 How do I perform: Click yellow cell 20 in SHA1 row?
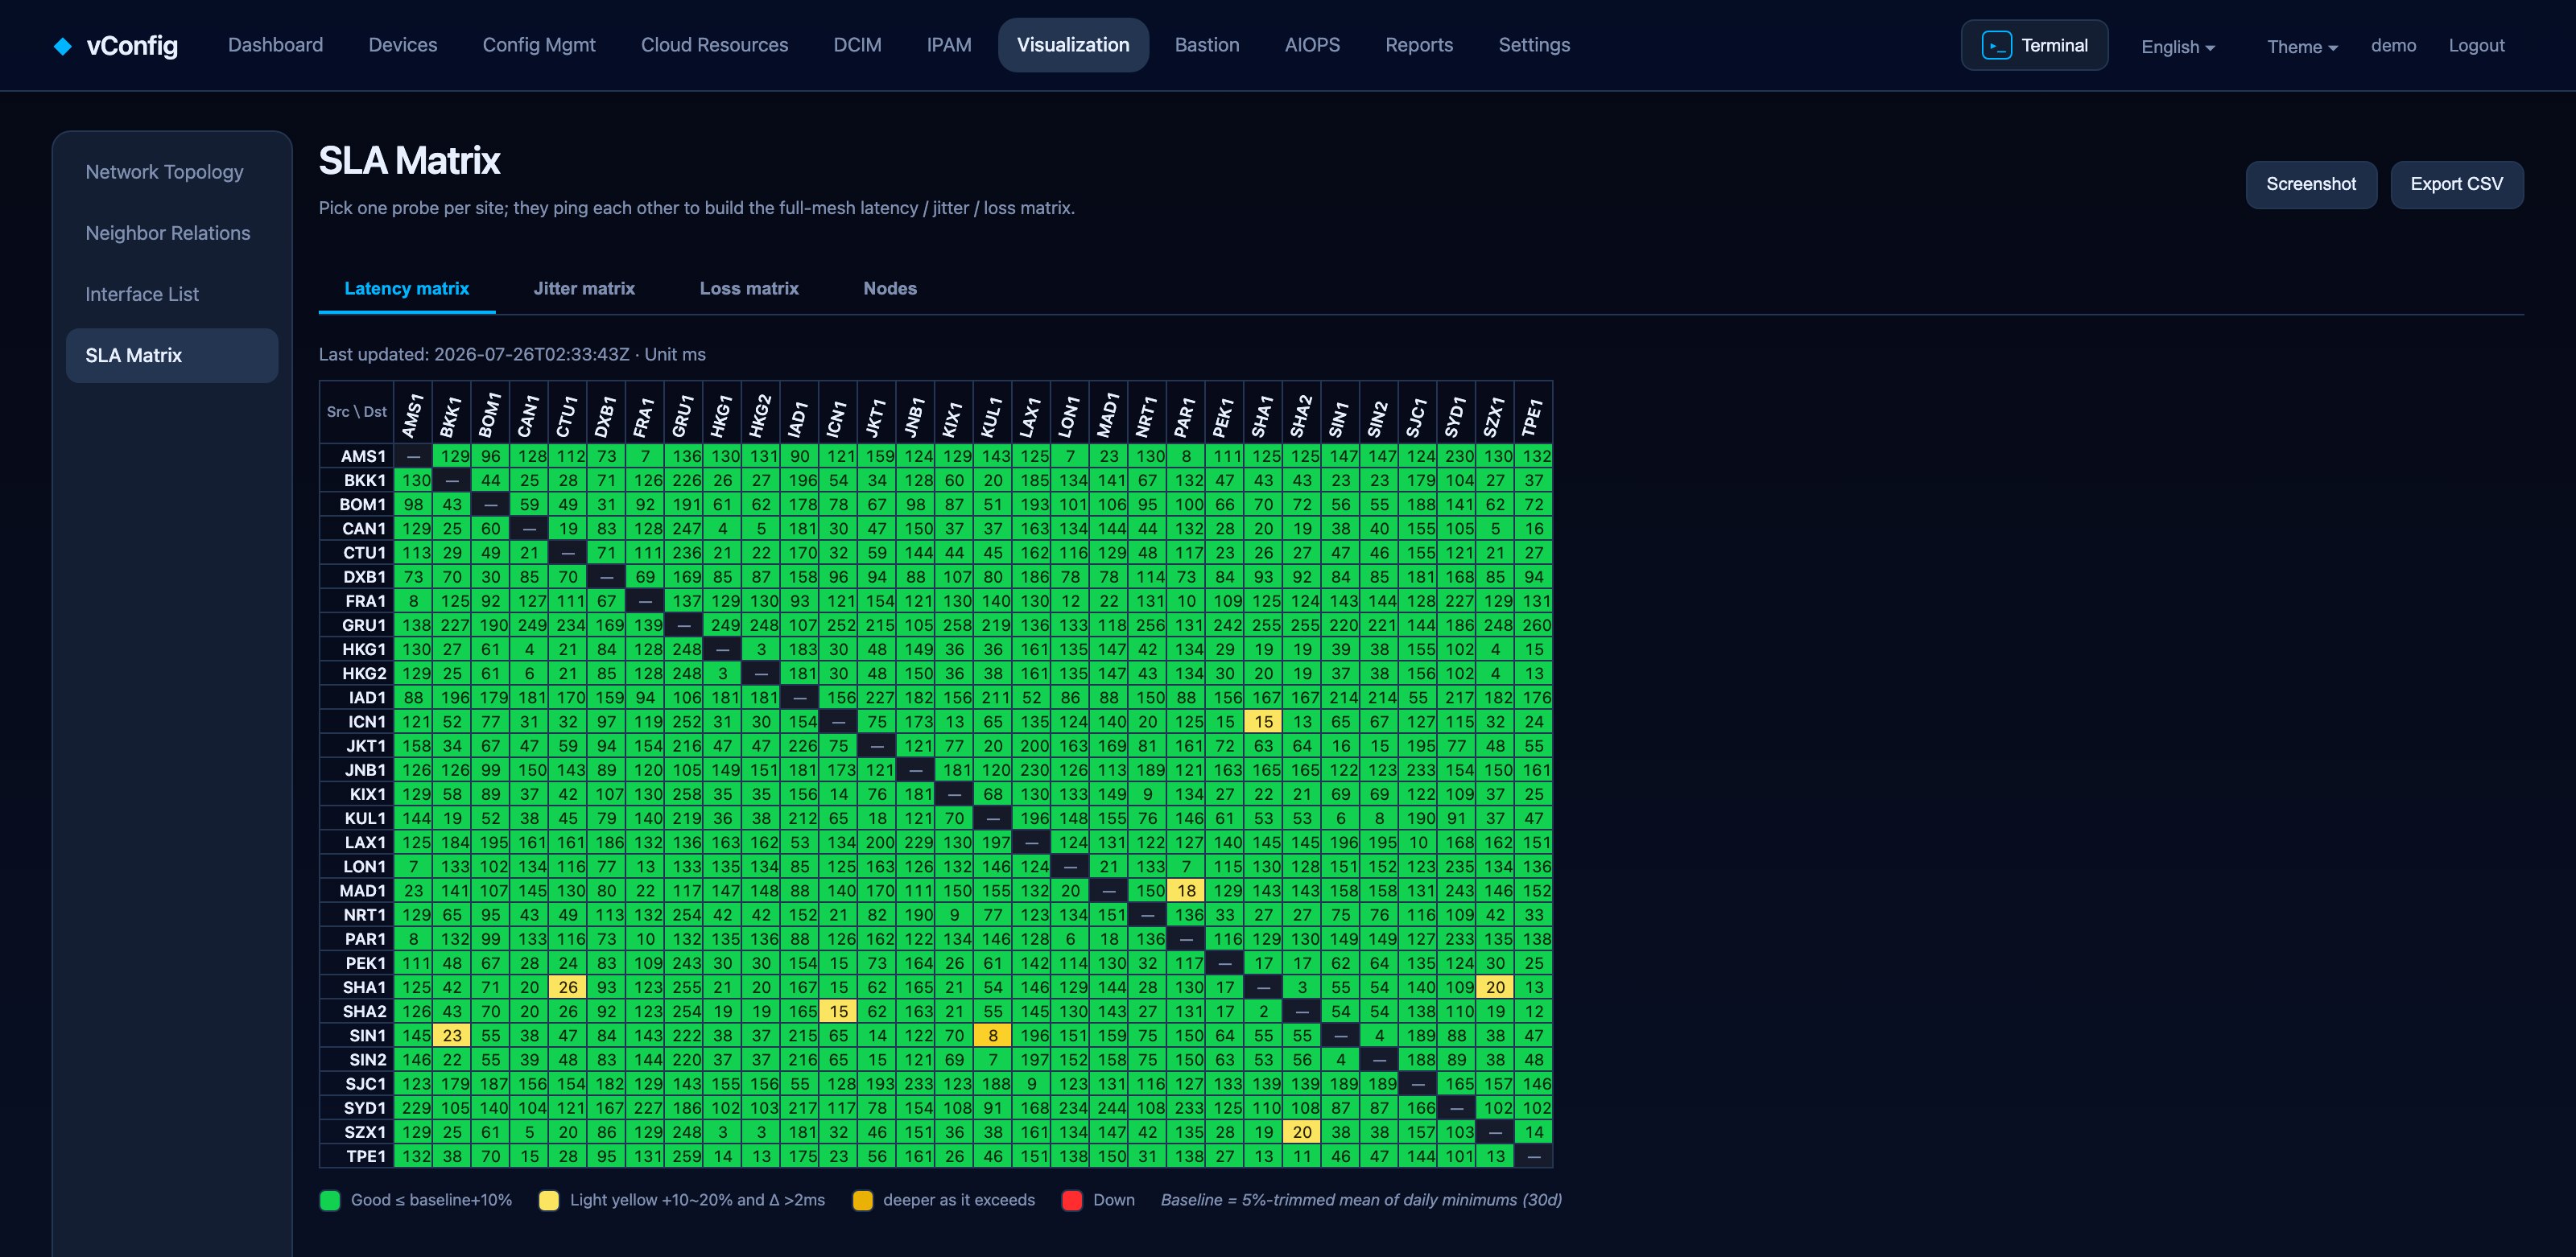(1495, 987)
